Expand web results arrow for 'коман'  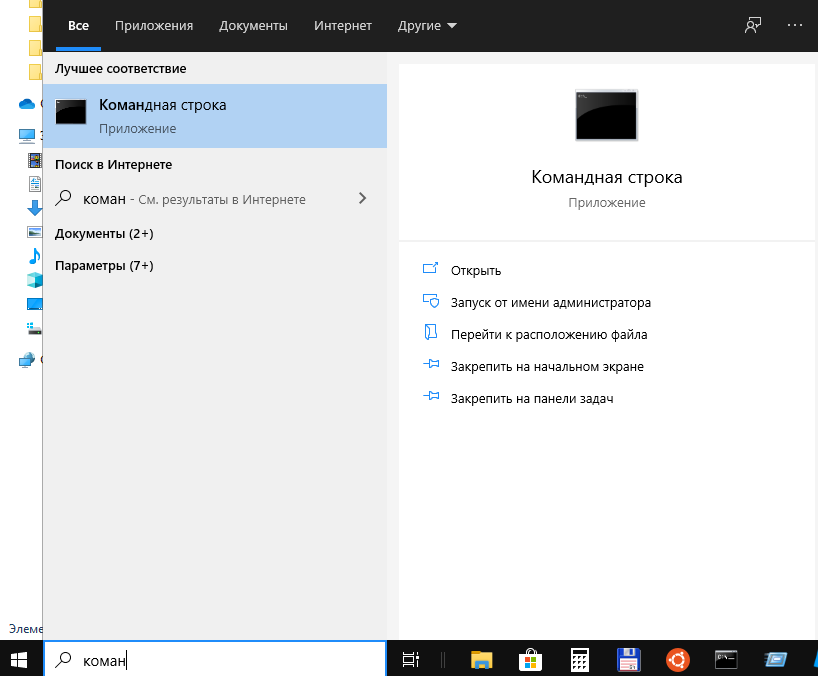point(362,199)
